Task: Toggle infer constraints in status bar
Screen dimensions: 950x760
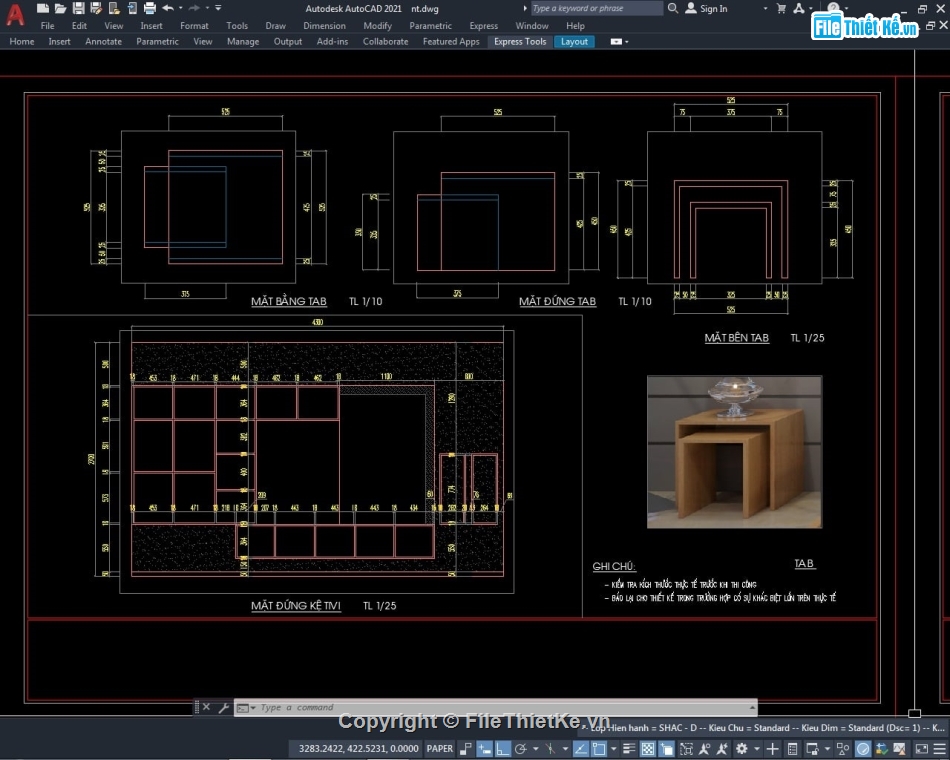Action: coord(465,748)
